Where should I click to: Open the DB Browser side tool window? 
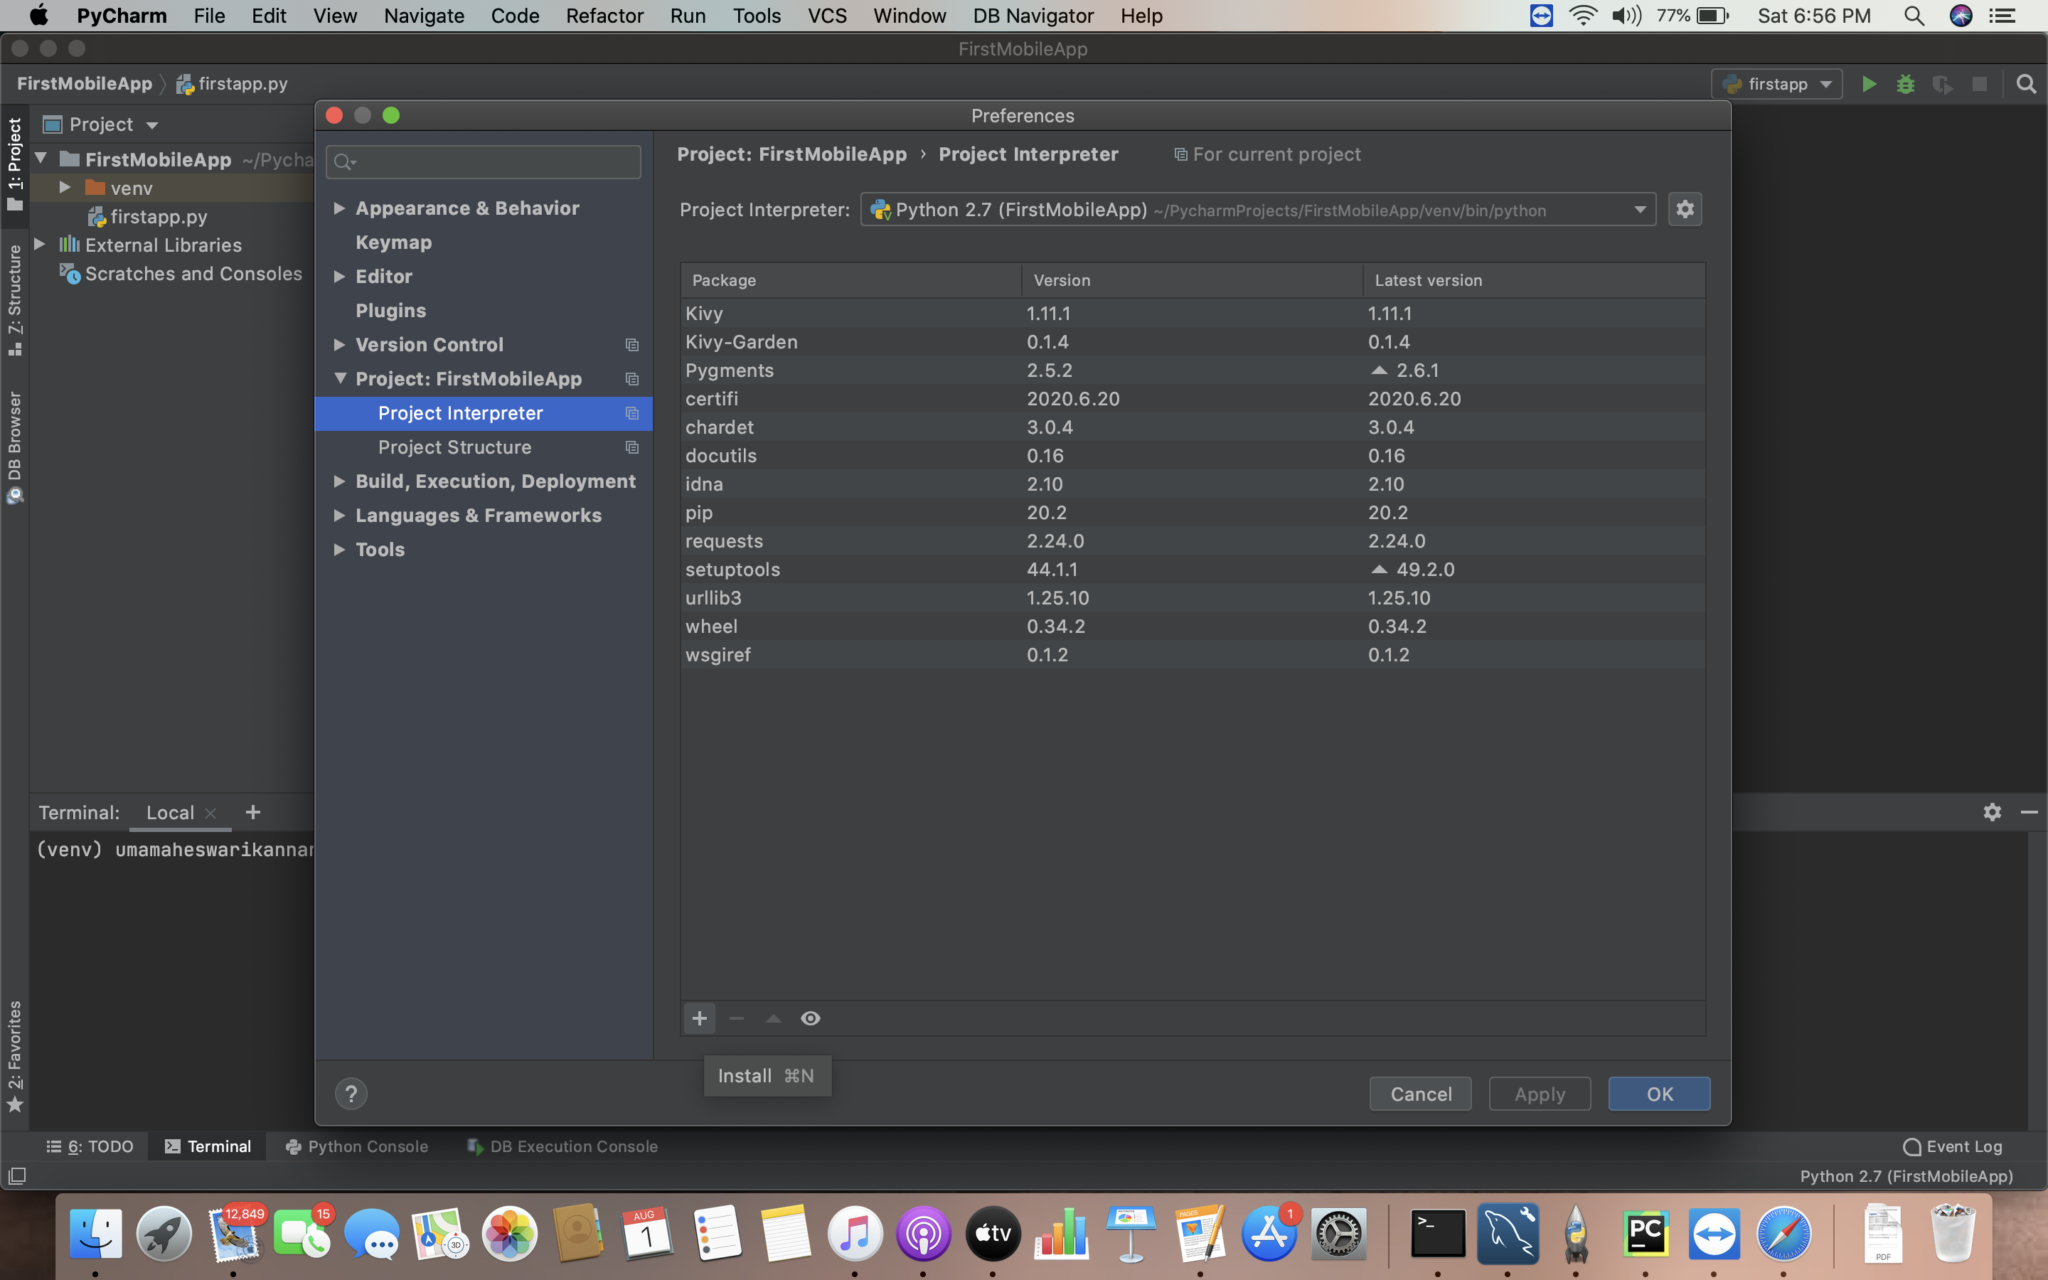[x=14, y=447]
